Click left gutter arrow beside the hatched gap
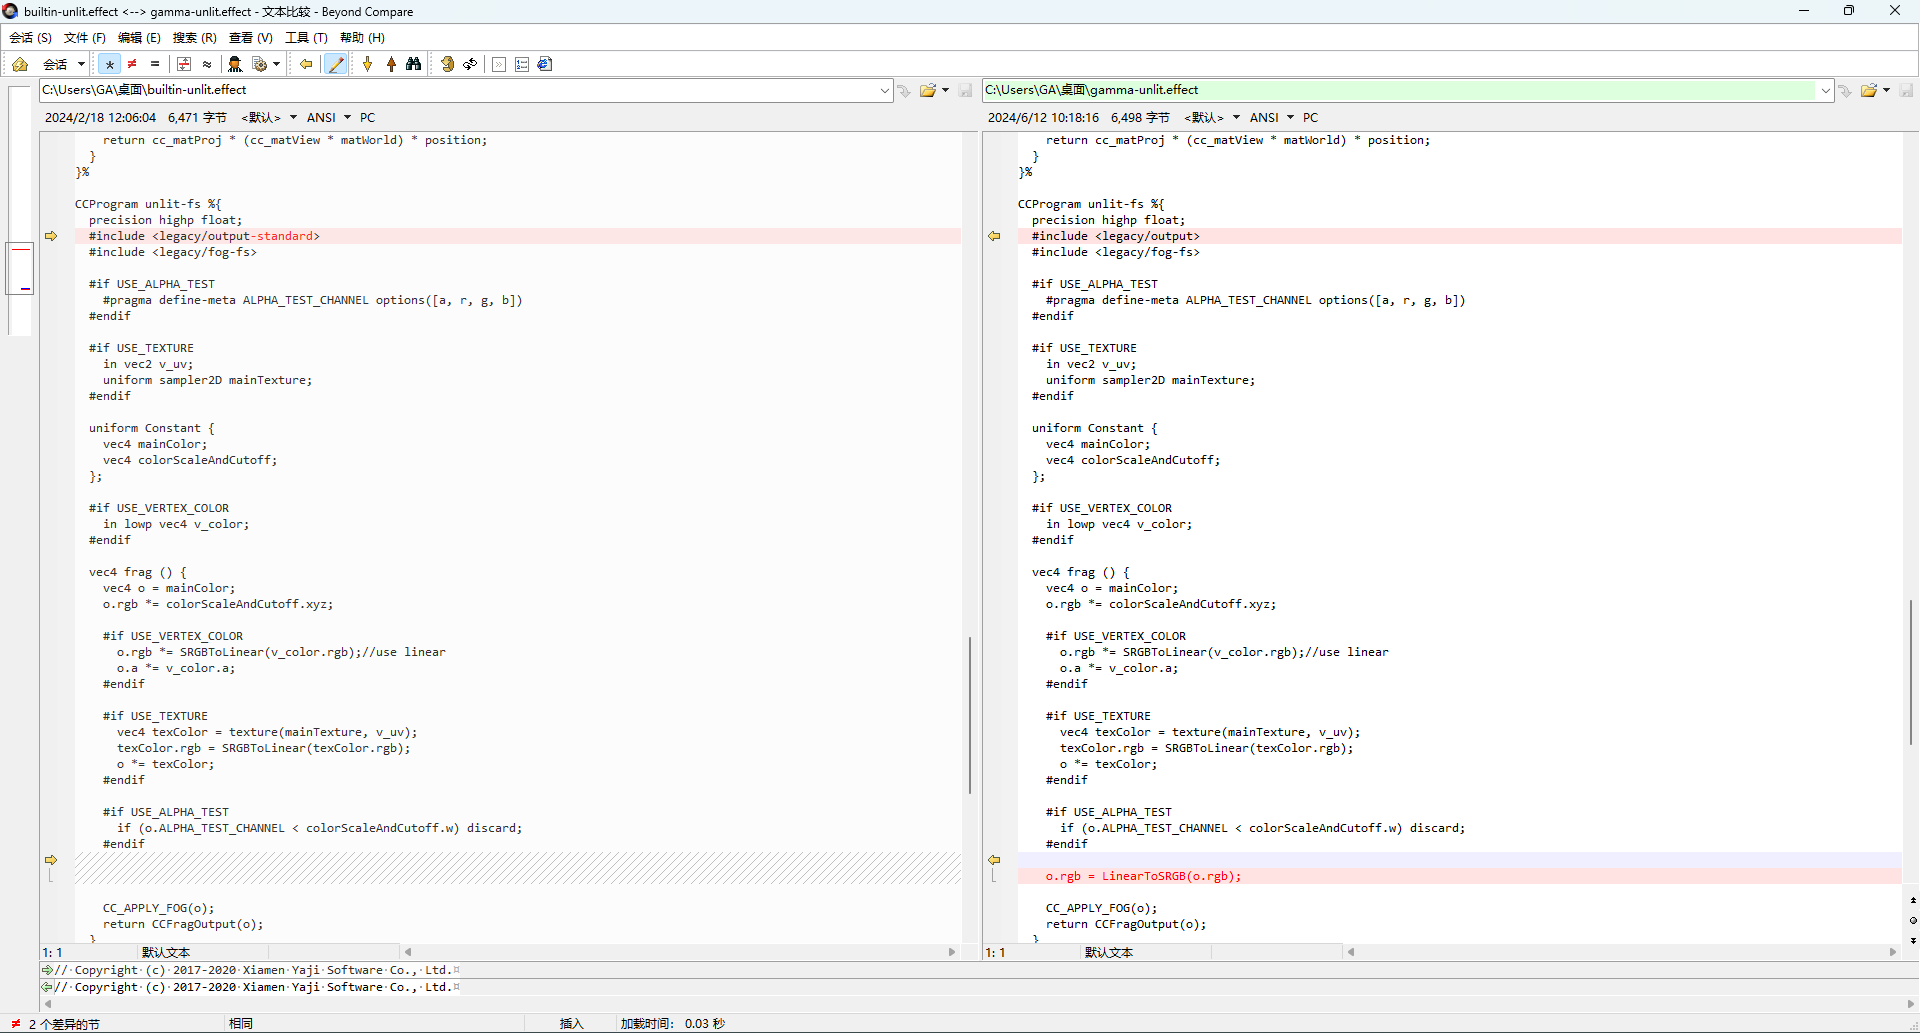This screenshot has height=1033, width=1920. [51, 860]
